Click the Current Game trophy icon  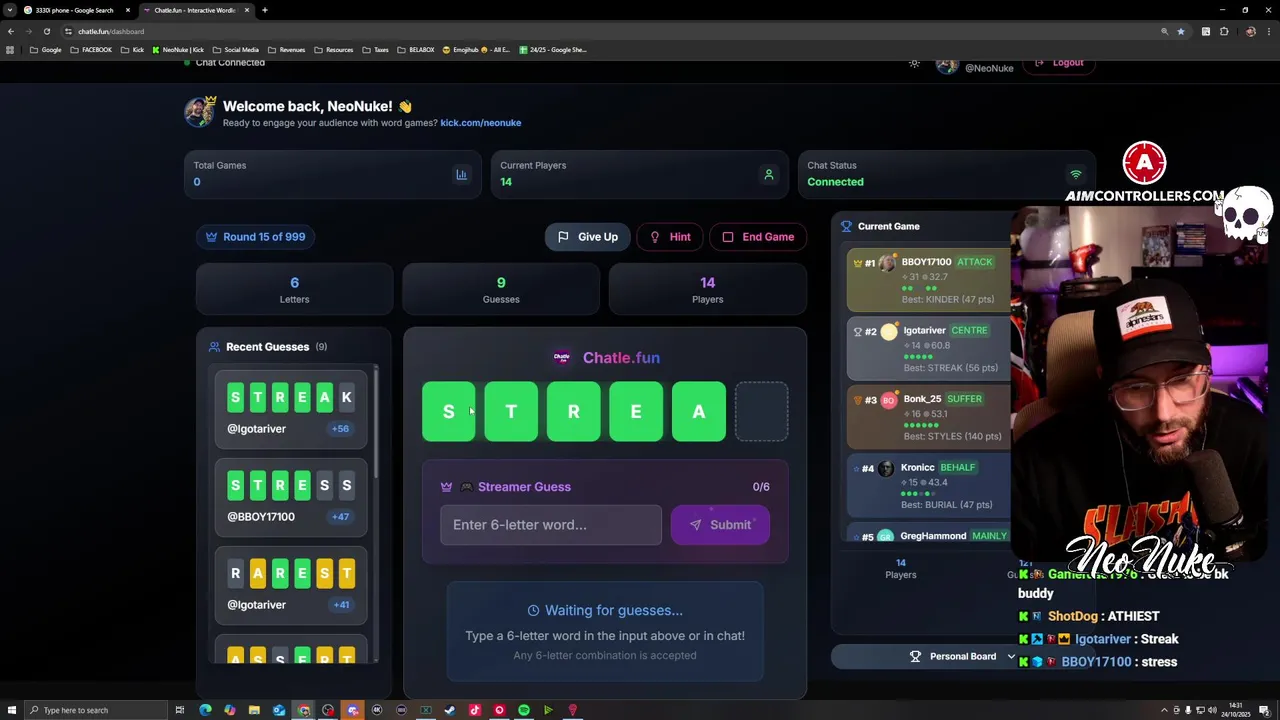tap(846, 227)
